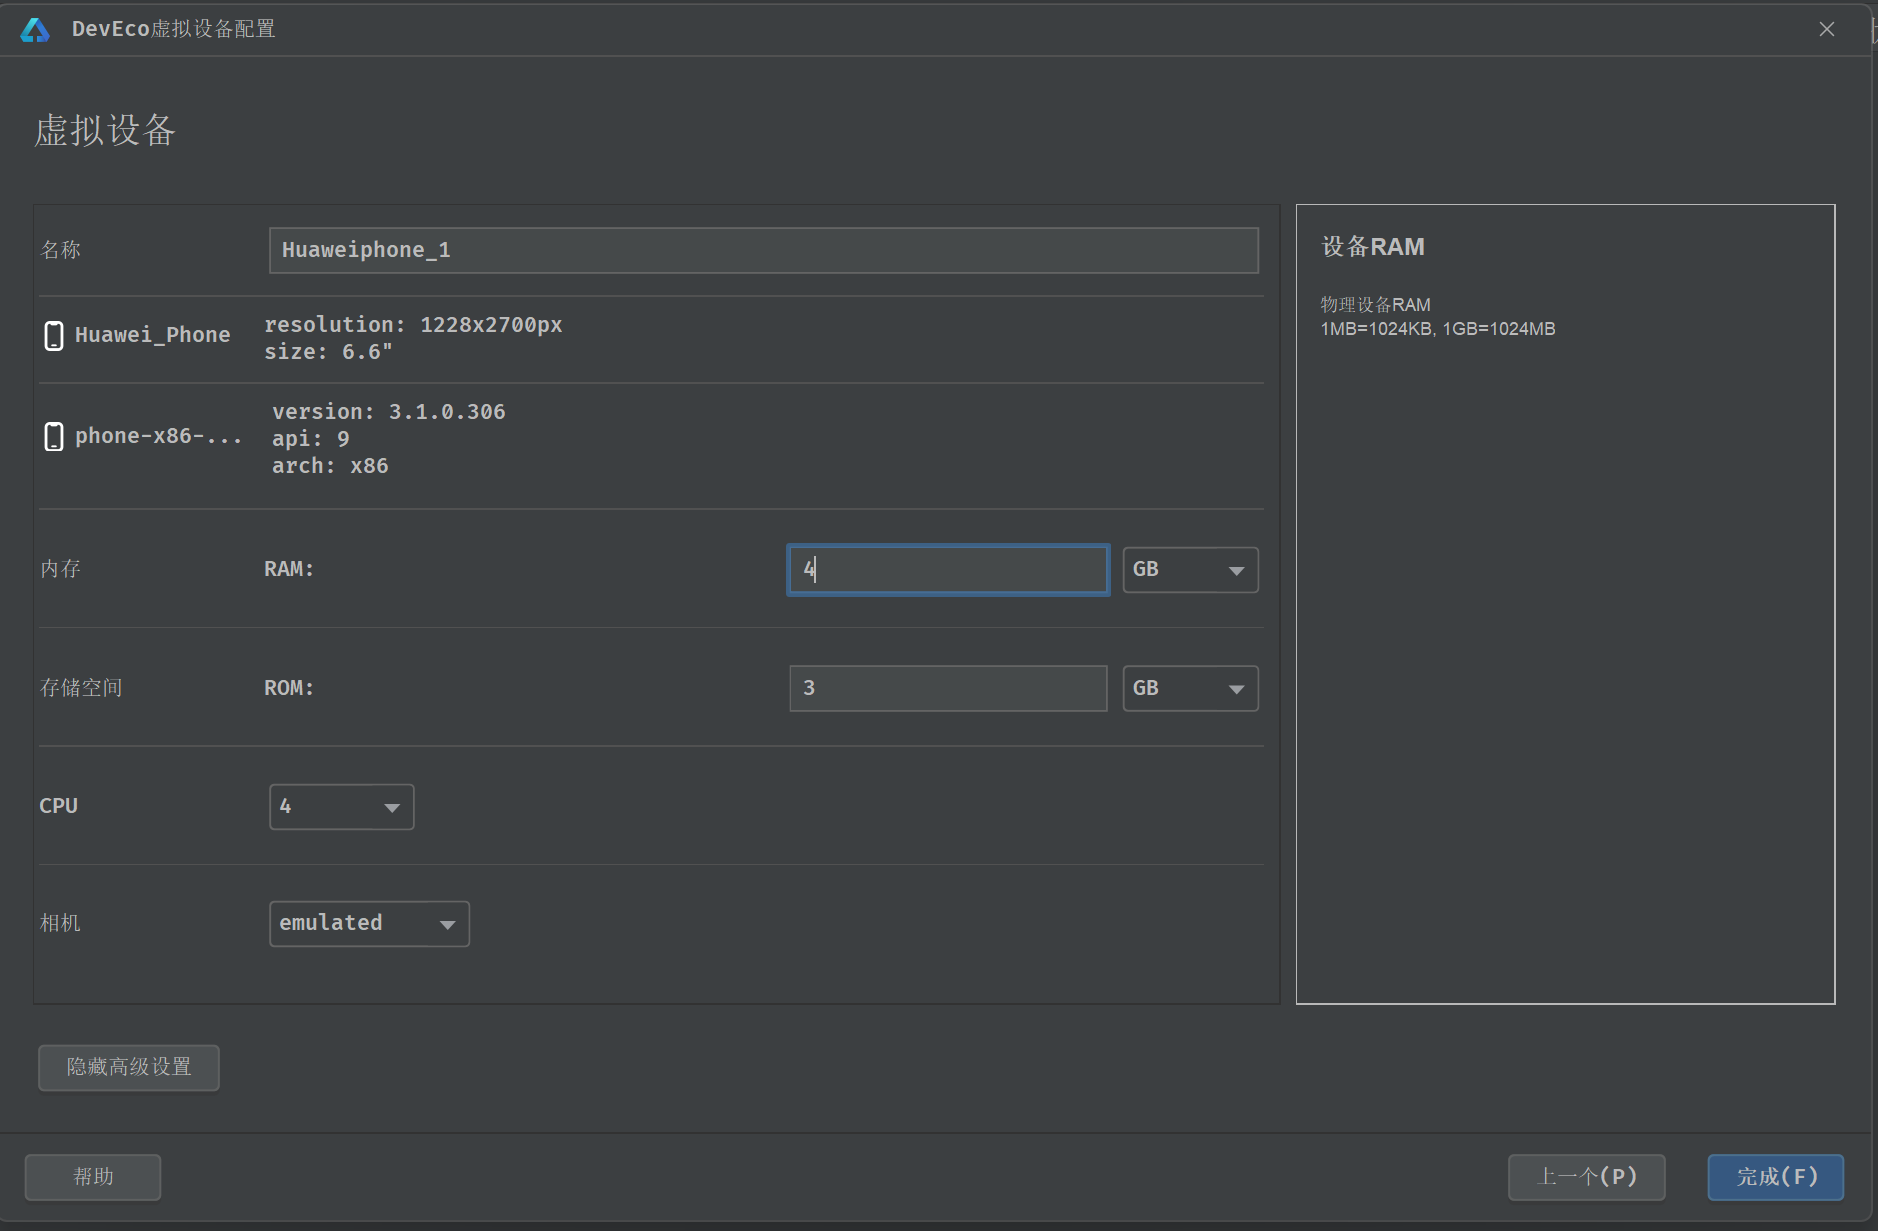This screenshot has width=1878, height=1231.
Task: Focus the ROM value input field
Action: (x=948, y=688)
